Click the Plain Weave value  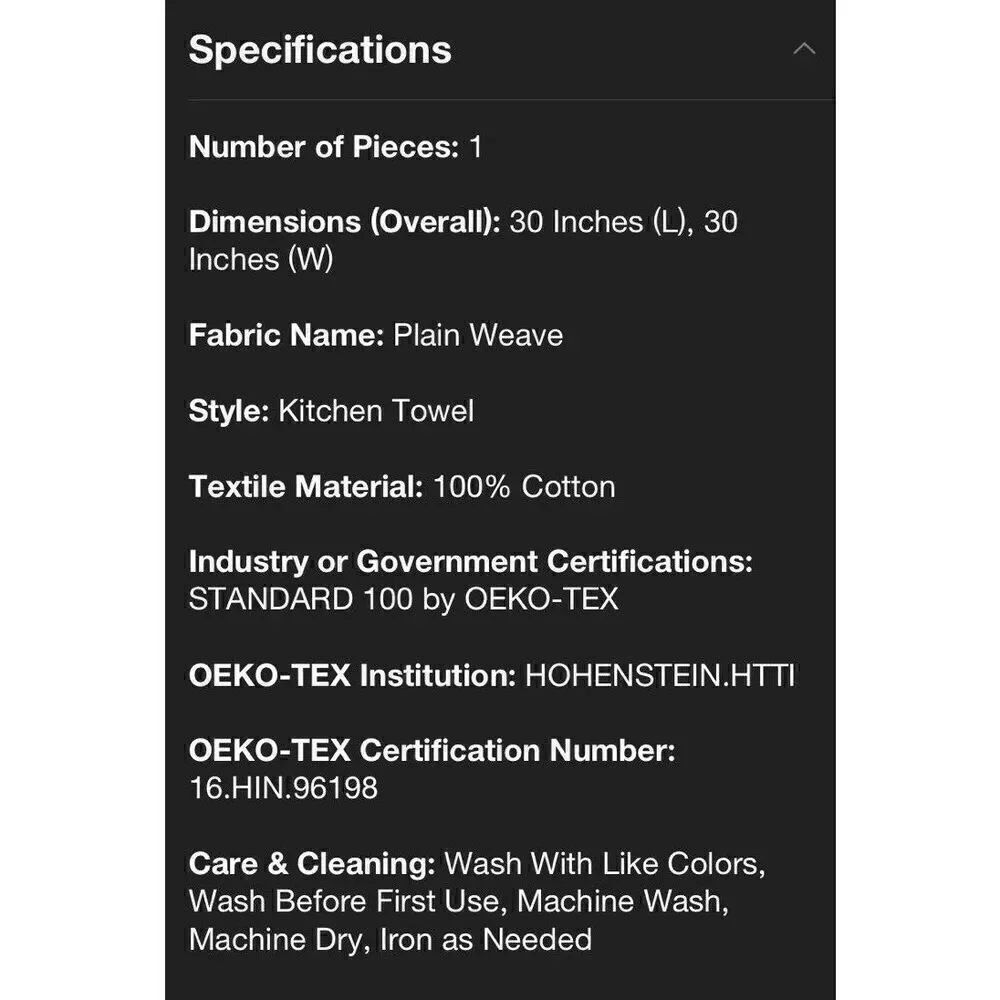pos(478,335)
